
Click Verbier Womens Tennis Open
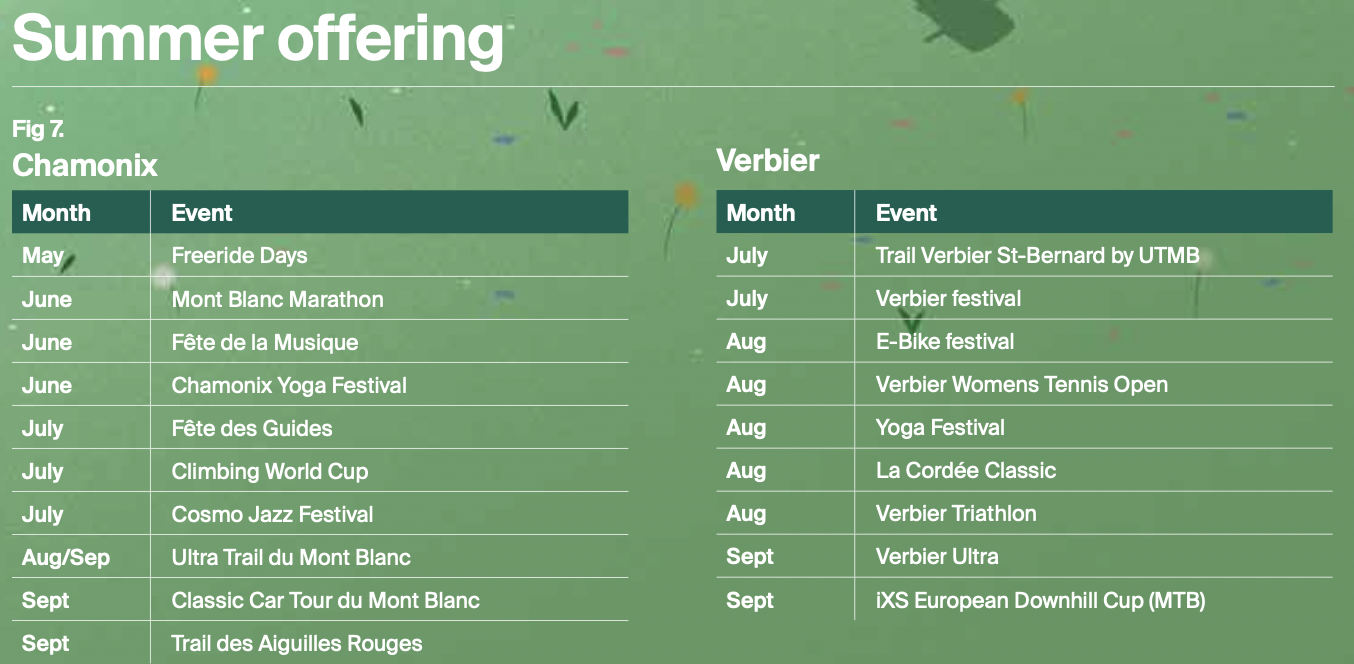[x=1022, y=384]
